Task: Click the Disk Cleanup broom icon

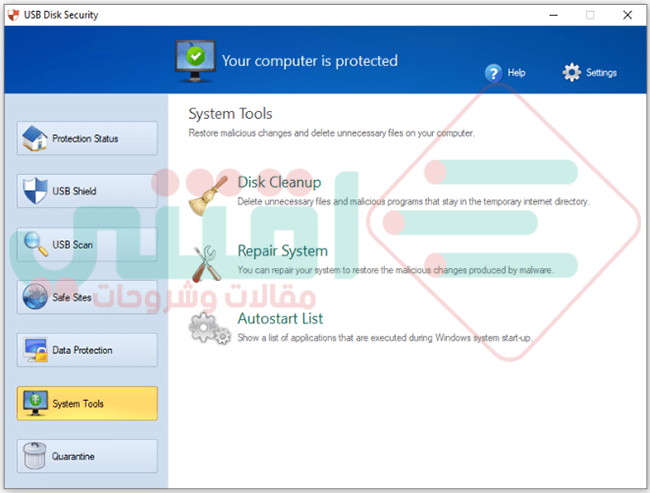Action: click(208, 196)
